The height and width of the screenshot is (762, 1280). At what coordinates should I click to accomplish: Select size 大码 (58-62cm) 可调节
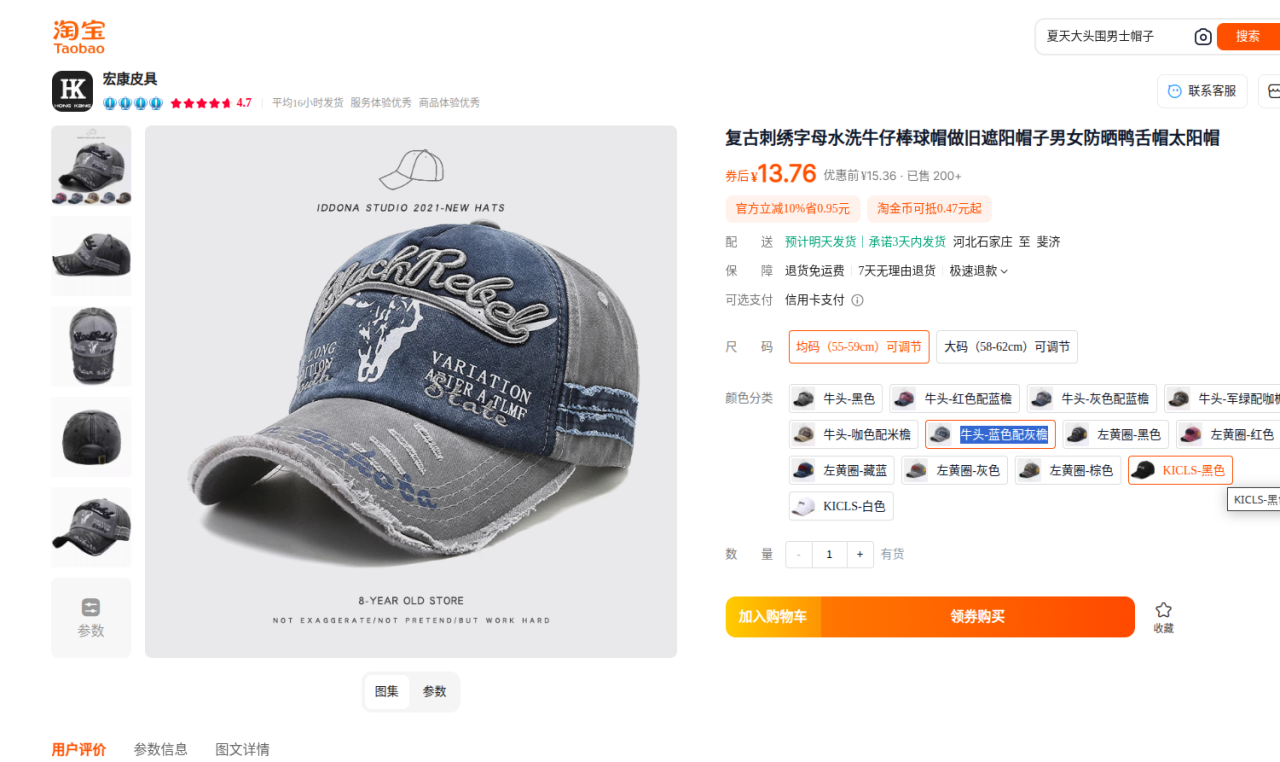pos(1007,347)
